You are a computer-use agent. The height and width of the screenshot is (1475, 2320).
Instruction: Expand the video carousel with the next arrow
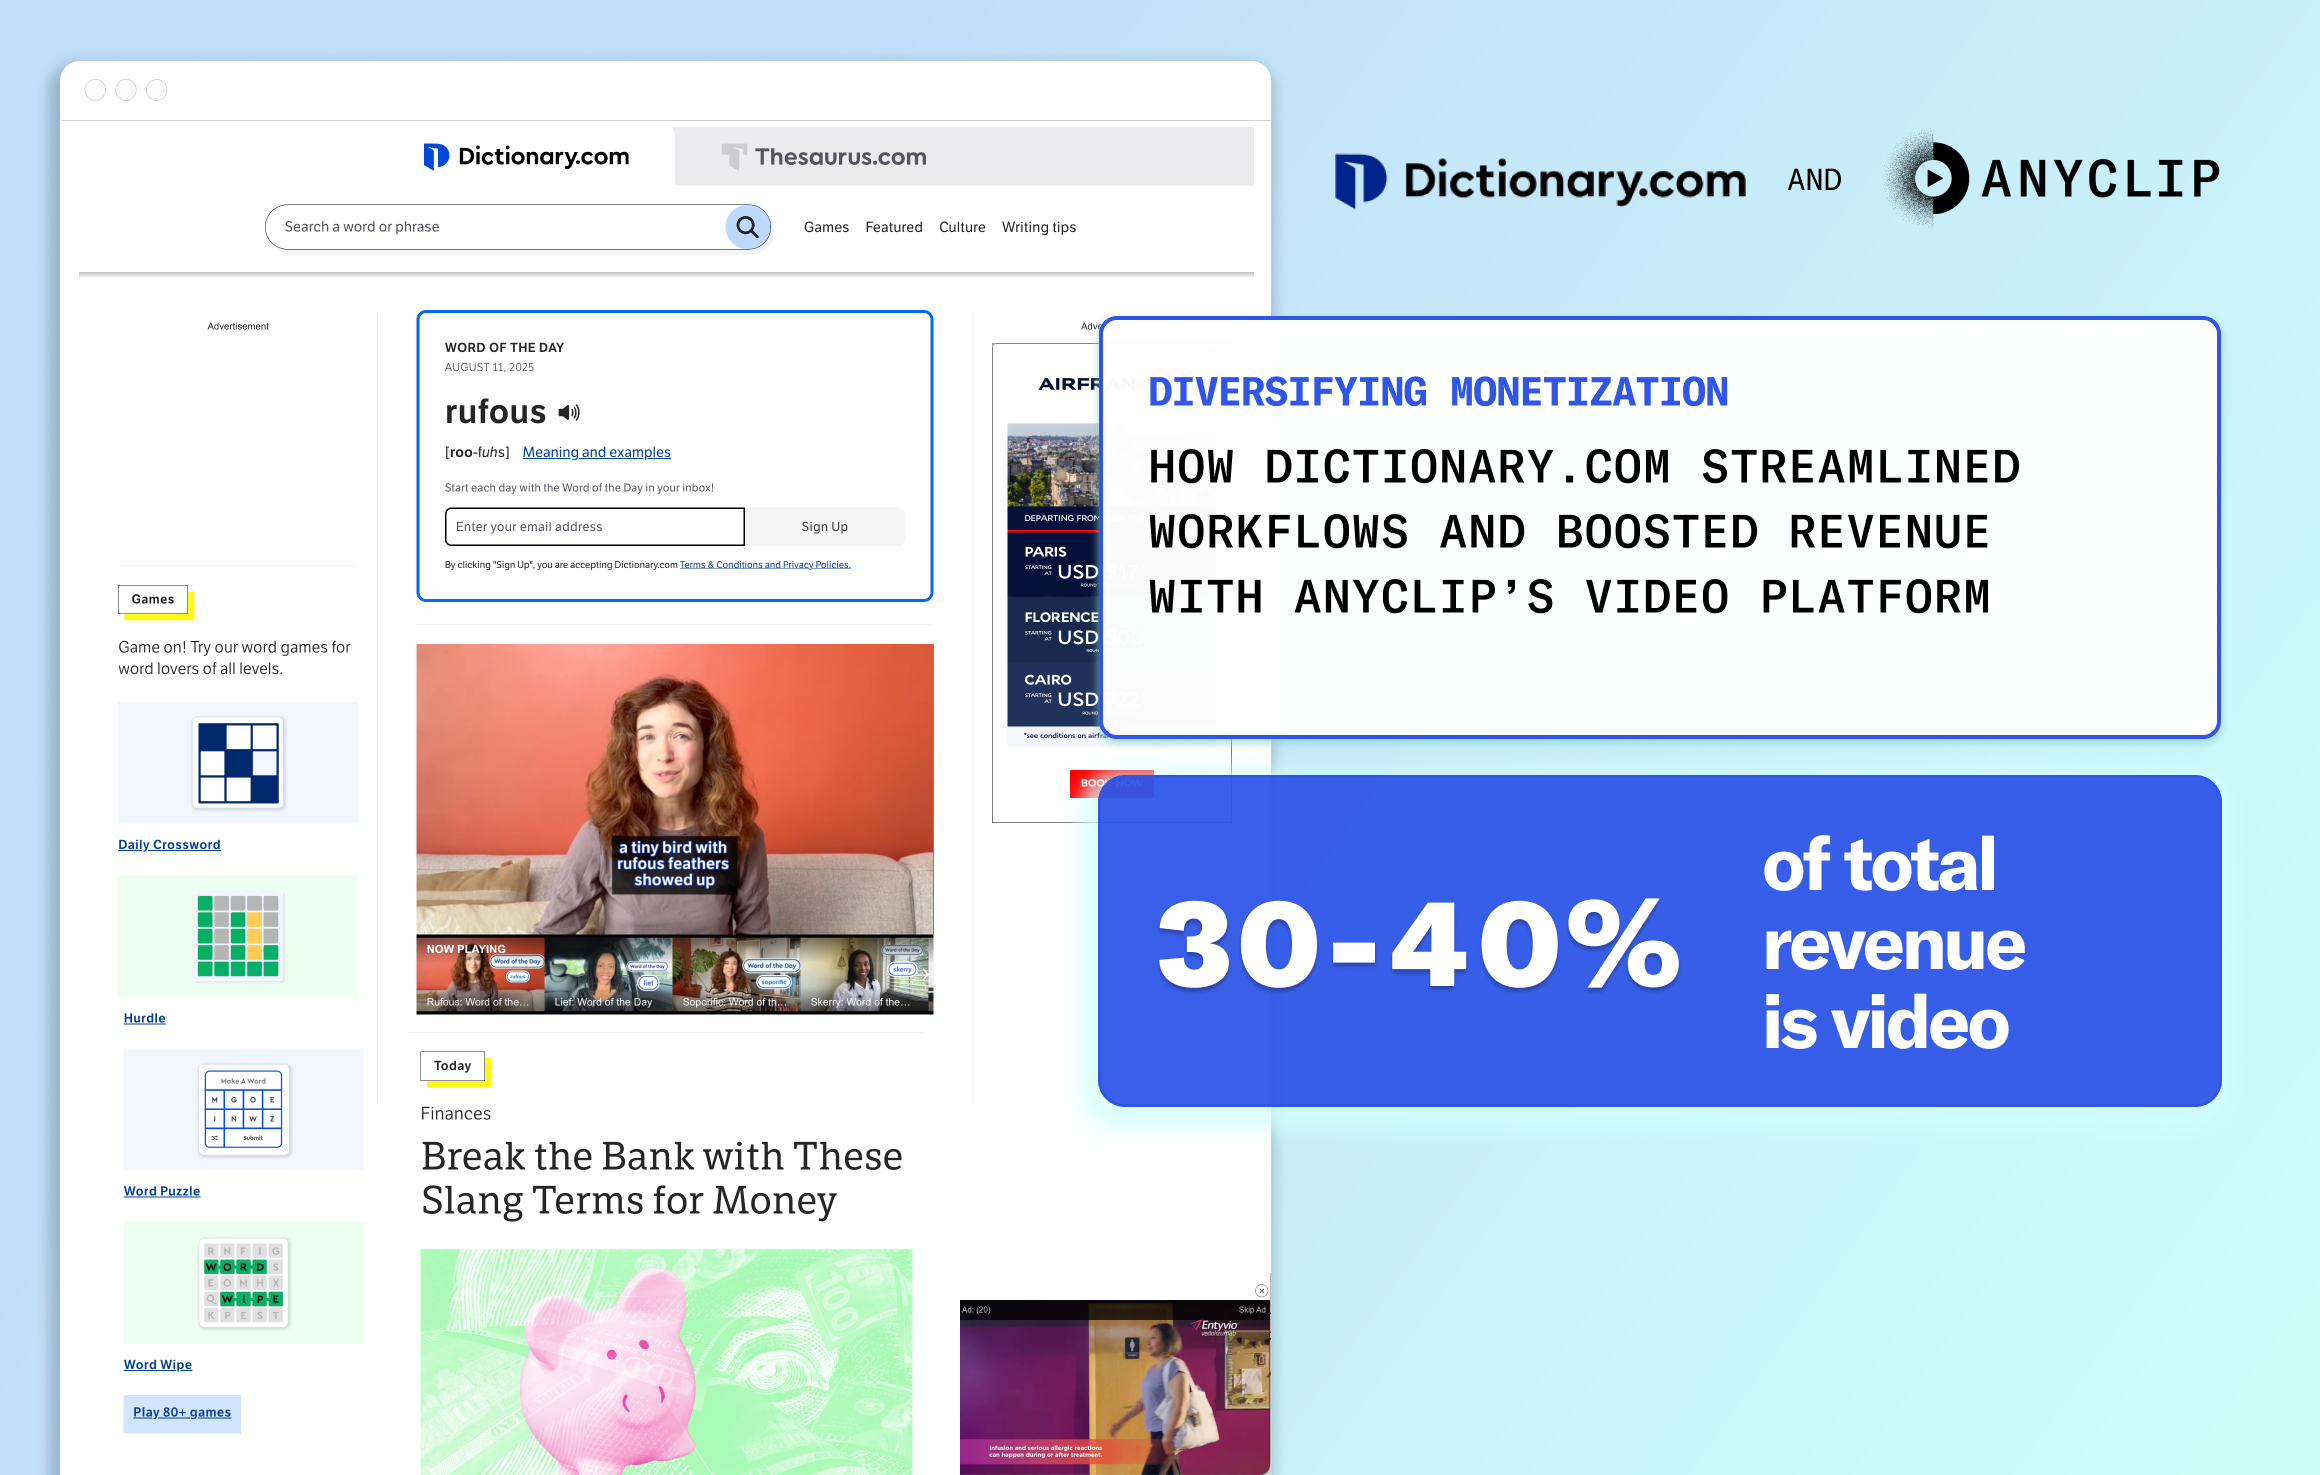[x=926, y=974]
